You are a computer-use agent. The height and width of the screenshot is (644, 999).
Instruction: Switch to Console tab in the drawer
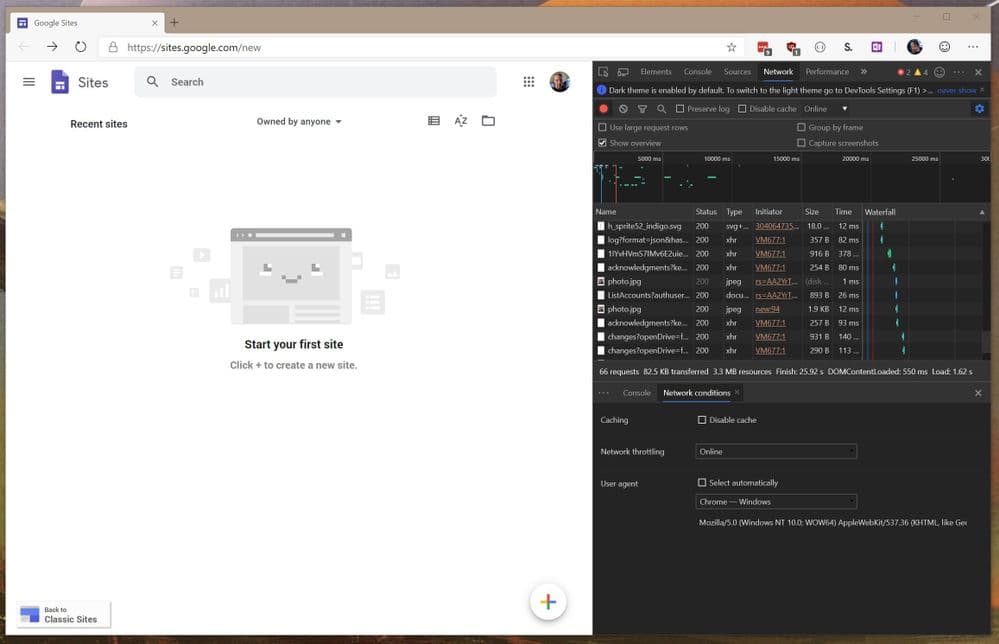[x=636, y=393]
